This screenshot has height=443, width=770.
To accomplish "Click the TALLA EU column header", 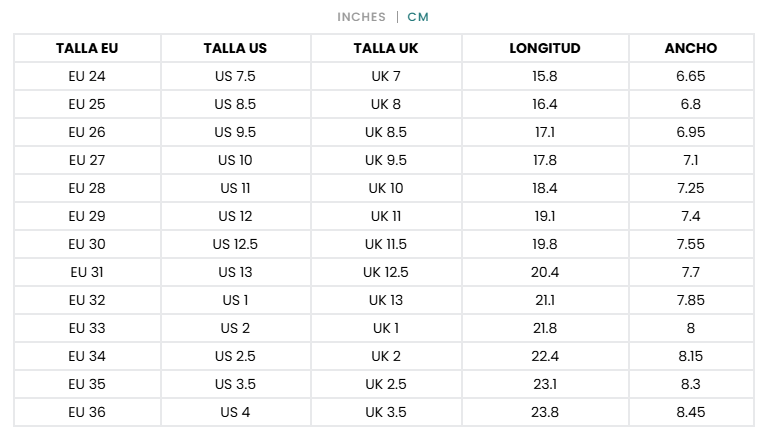I will point(87,48).
